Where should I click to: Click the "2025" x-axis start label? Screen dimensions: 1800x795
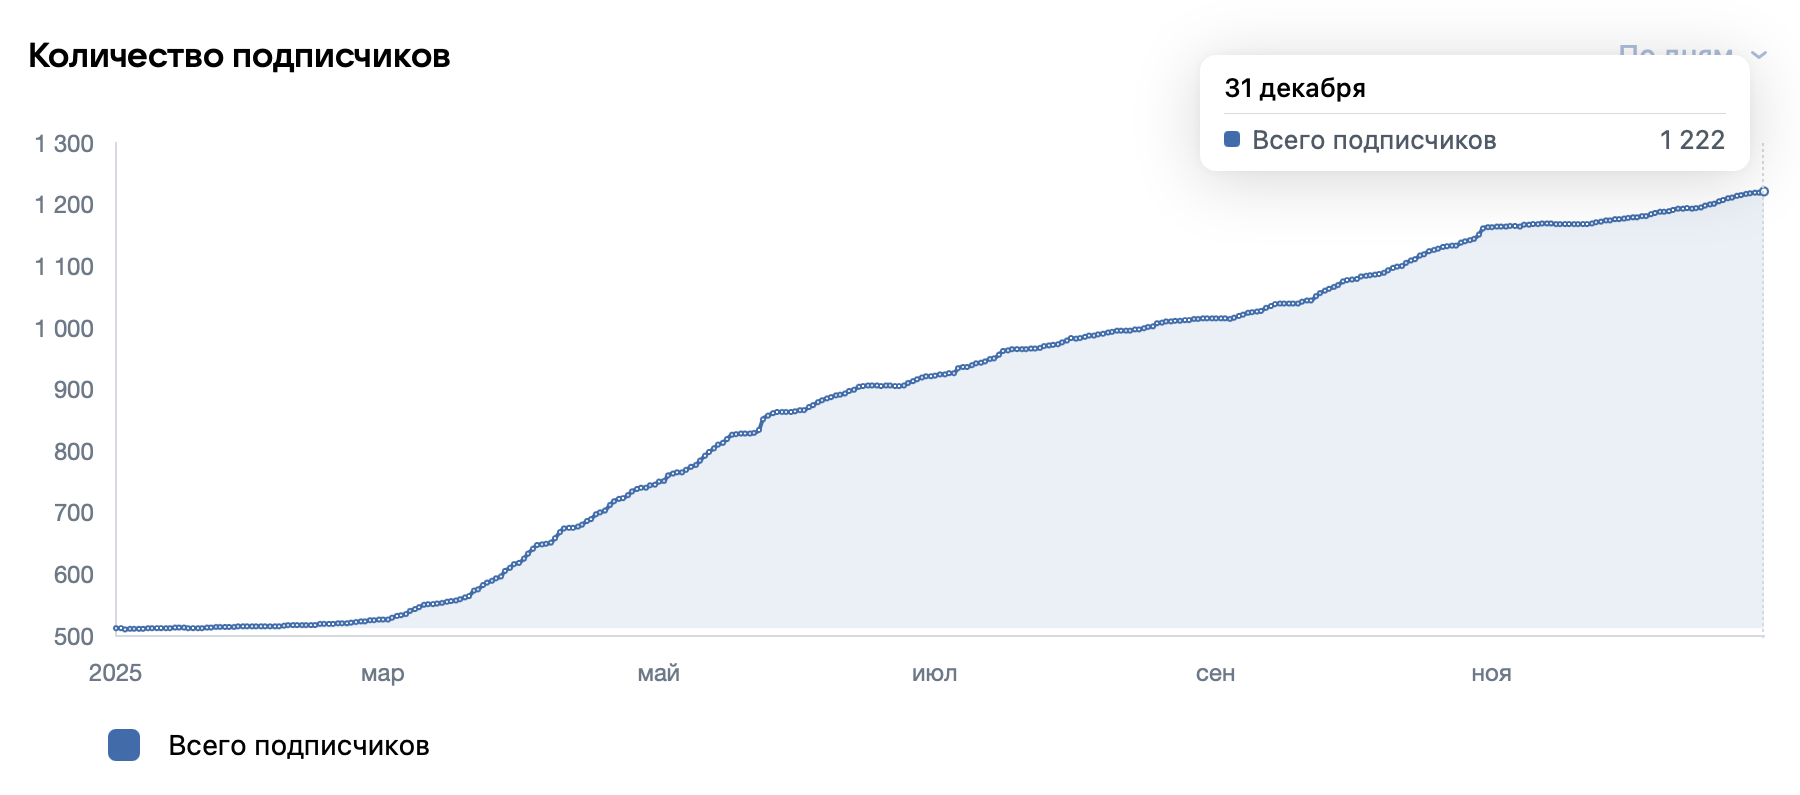click(115, 673)
